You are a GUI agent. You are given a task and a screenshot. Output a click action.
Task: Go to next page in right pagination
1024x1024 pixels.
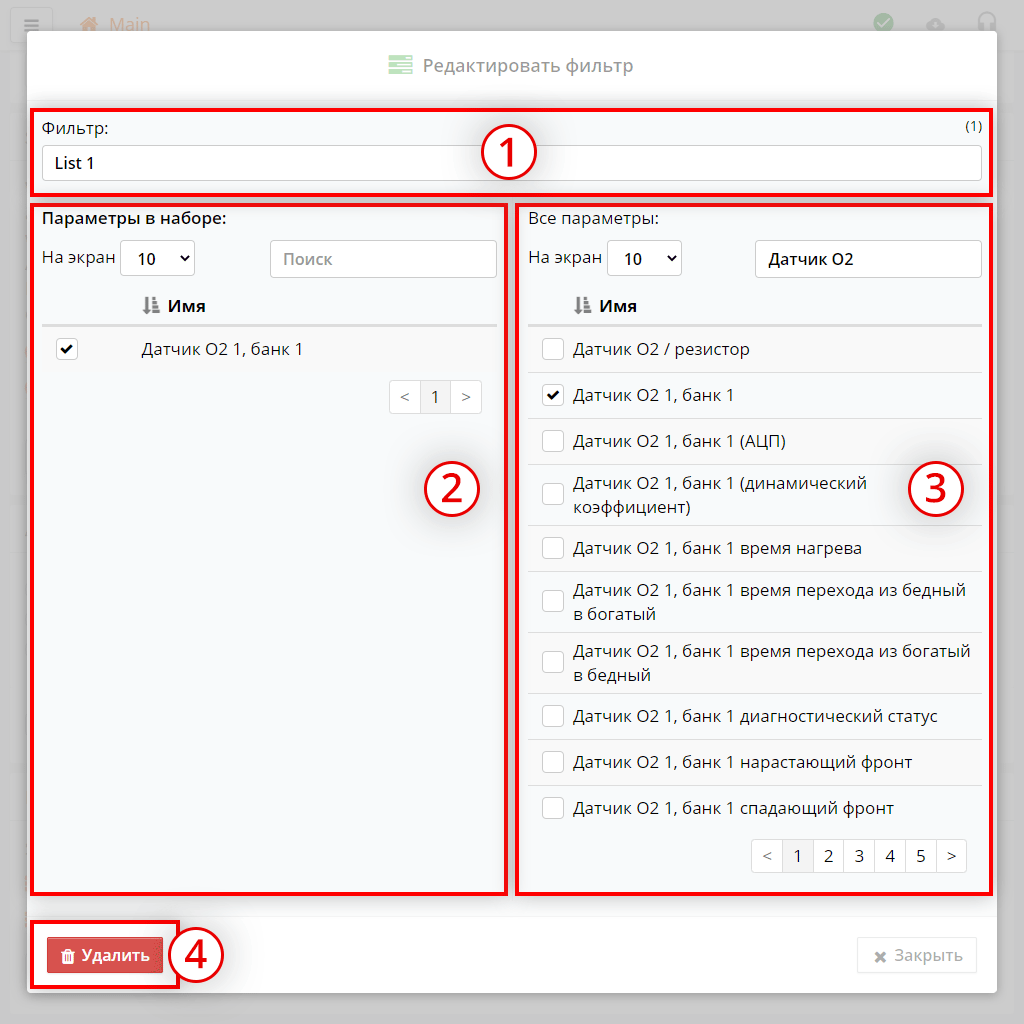coord(951,856)
